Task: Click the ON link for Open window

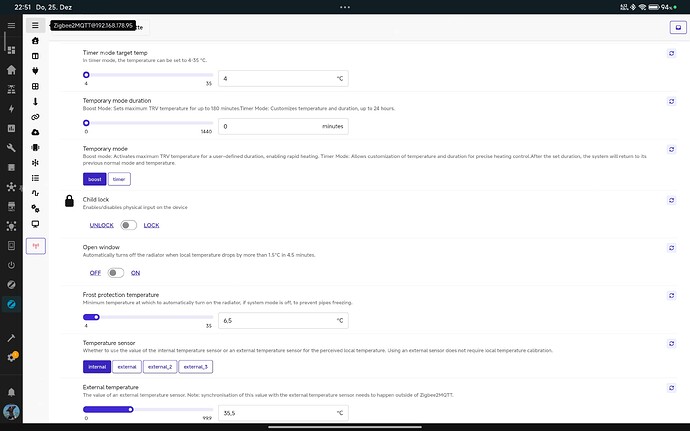Action: [136, 273]
